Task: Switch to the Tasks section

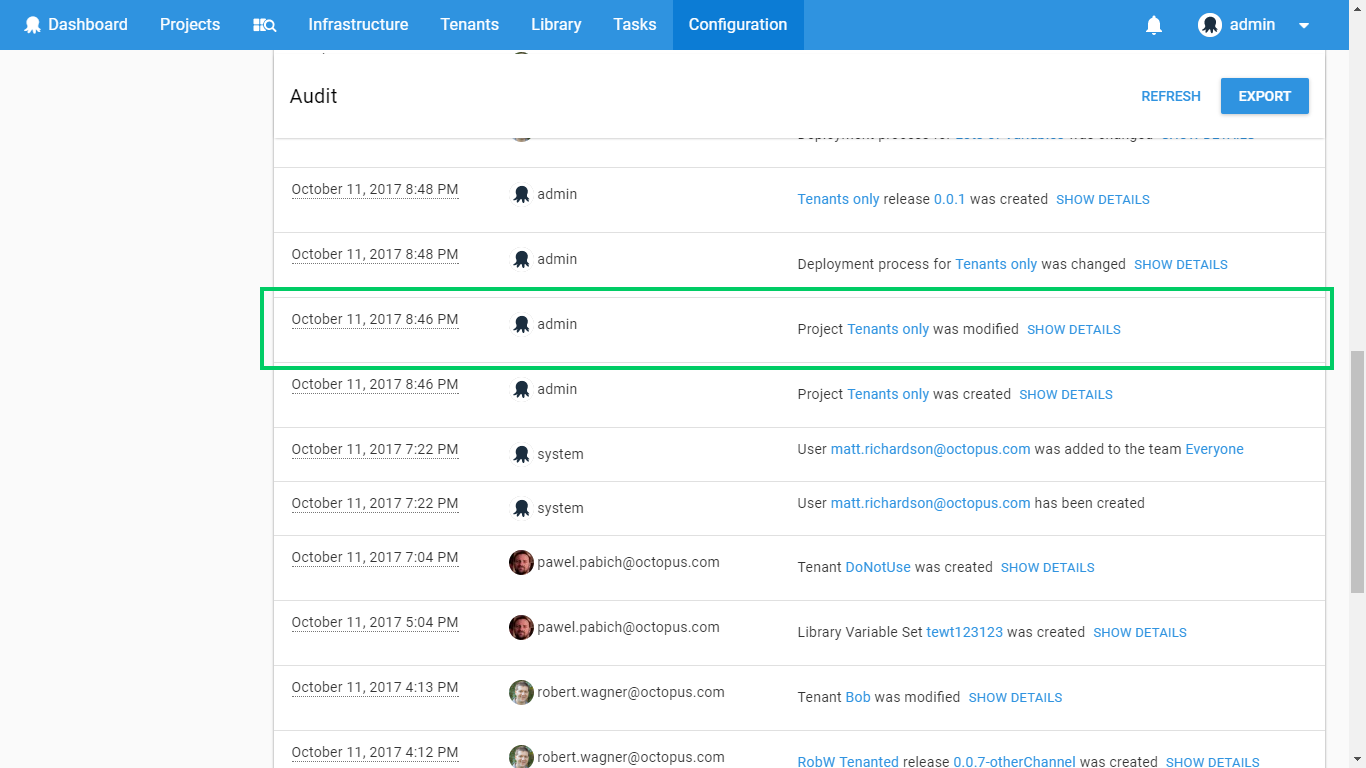Action: pyautogui.click(x=635, y=25)
